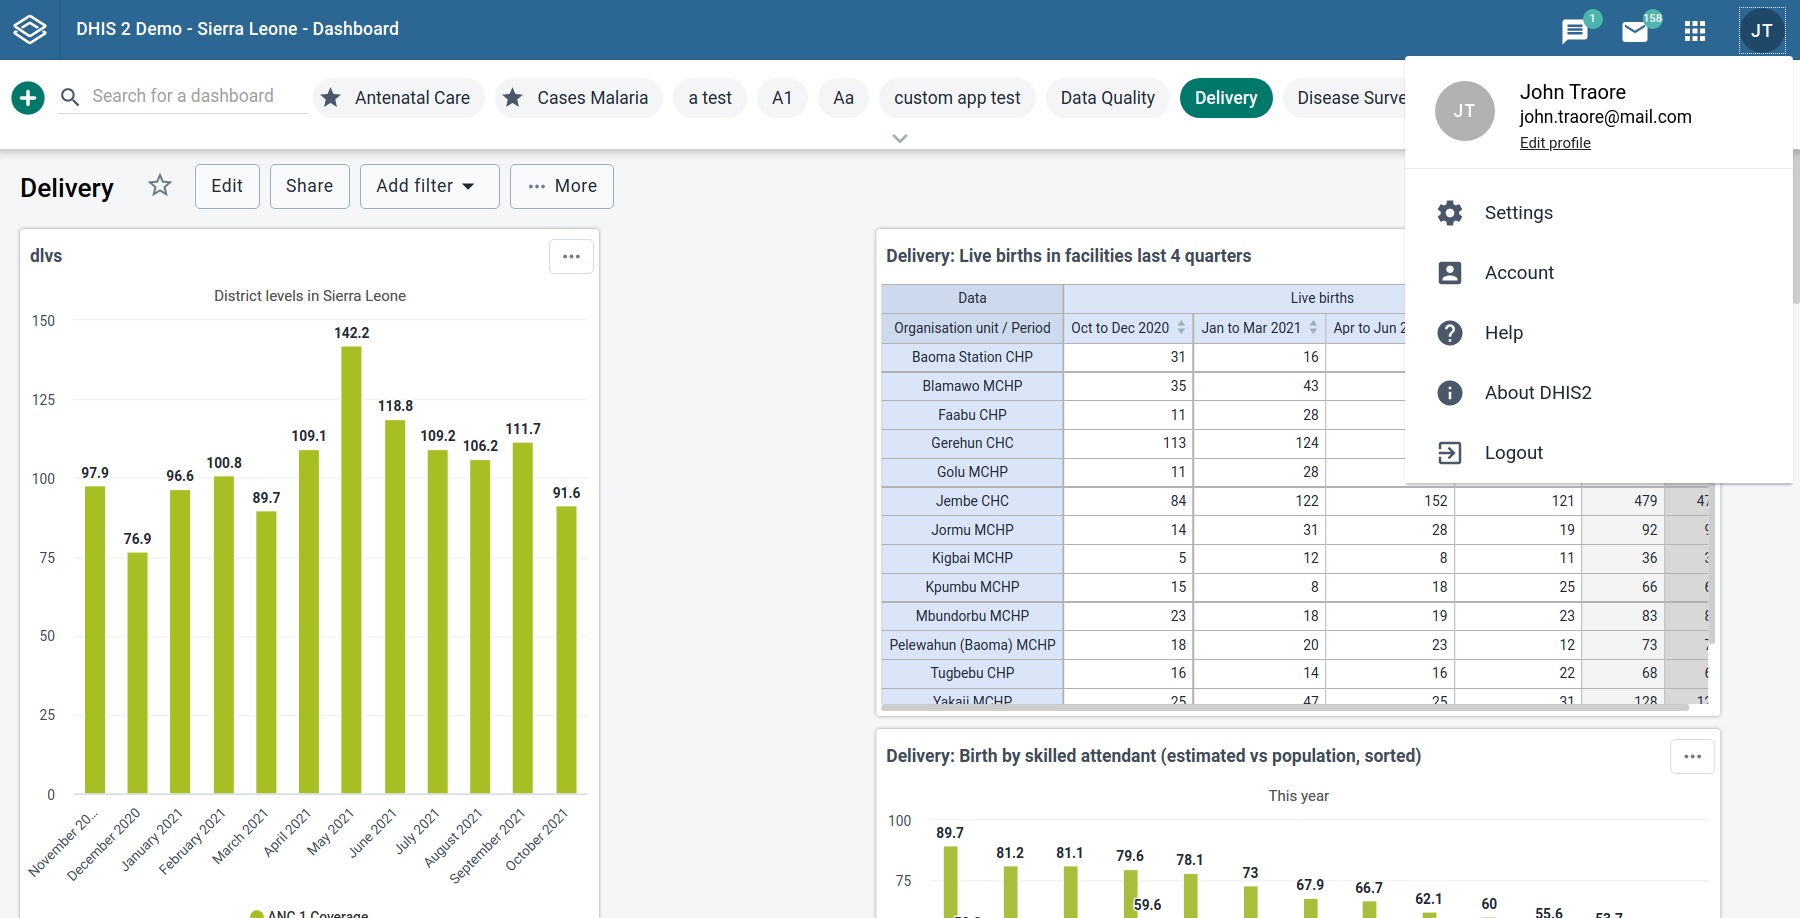
Task: Open the messages envelope icon
Action: coord(1635,32)
